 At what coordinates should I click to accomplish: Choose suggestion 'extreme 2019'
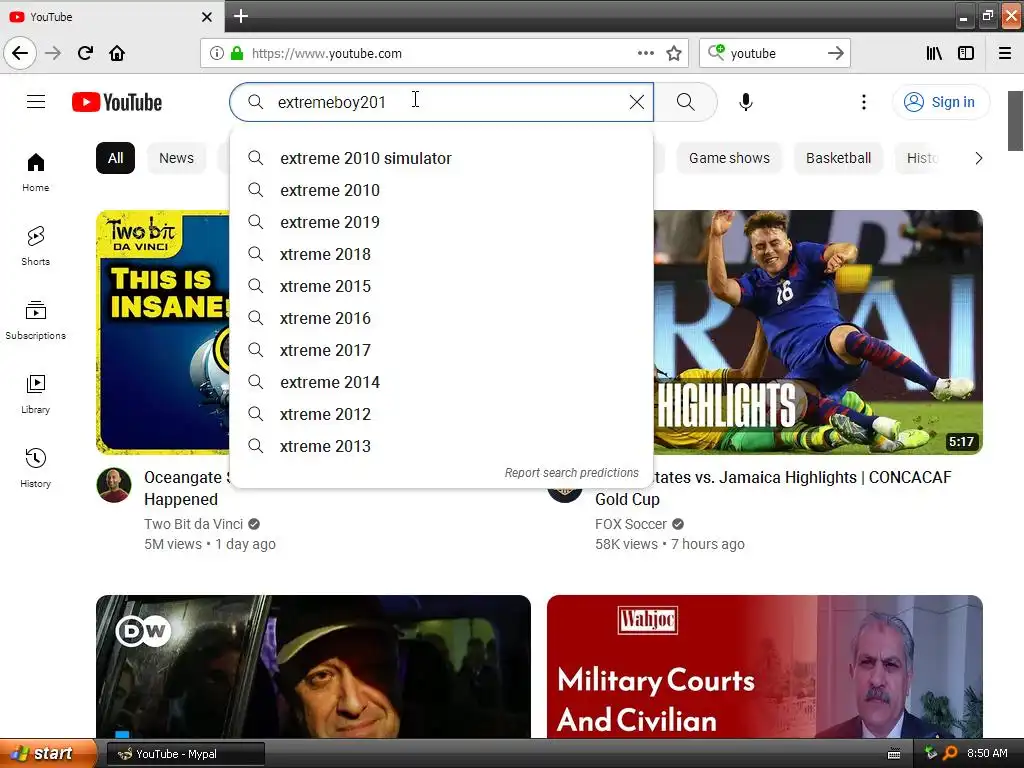(441, 222)
